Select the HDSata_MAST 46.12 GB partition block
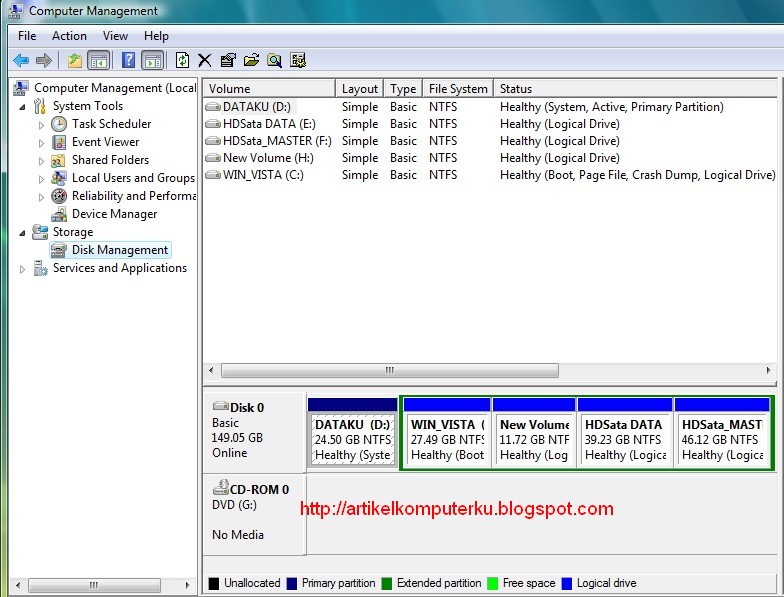The width and height of the screenshot is (784, 597). coord(722,433)
